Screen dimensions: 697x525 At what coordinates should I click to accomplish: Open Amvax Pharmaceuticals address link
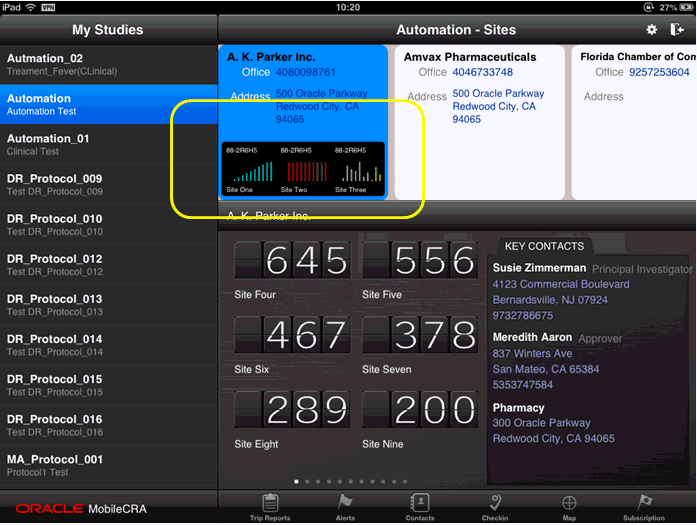pyautogui.click(x=498, y=106)
